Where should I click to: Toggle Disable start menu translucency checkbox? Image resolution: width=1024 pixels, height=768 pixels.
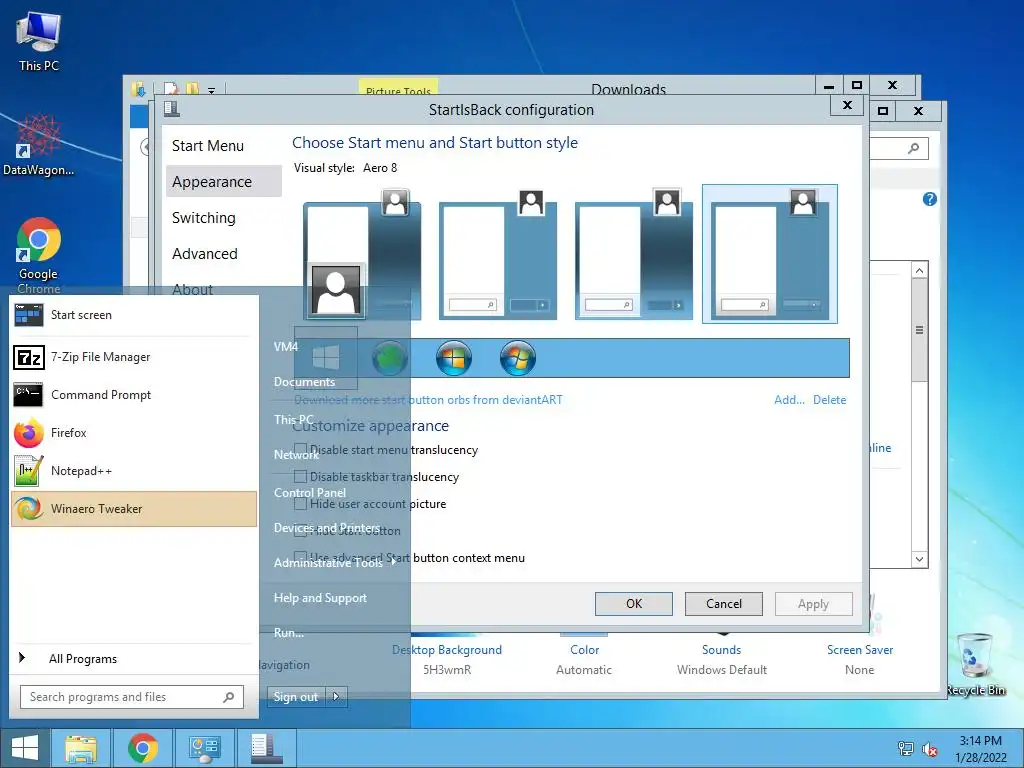click(x=300, y=449)
